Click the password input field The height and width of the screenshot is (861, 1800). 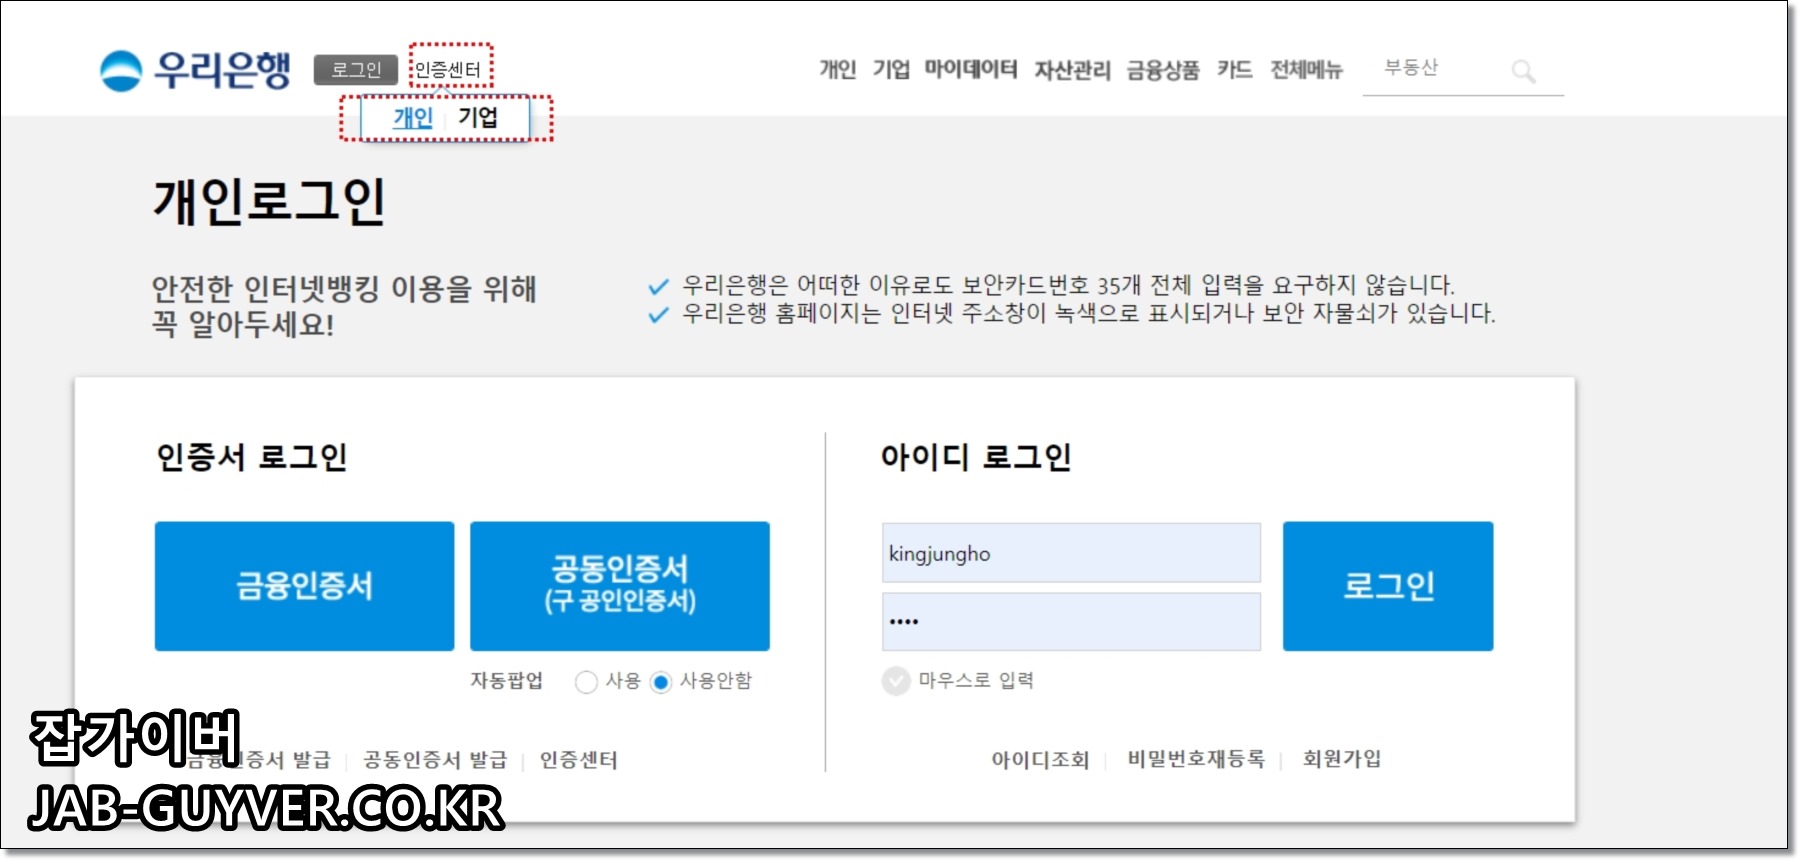pyautogui.click(x=1071, y=622)
